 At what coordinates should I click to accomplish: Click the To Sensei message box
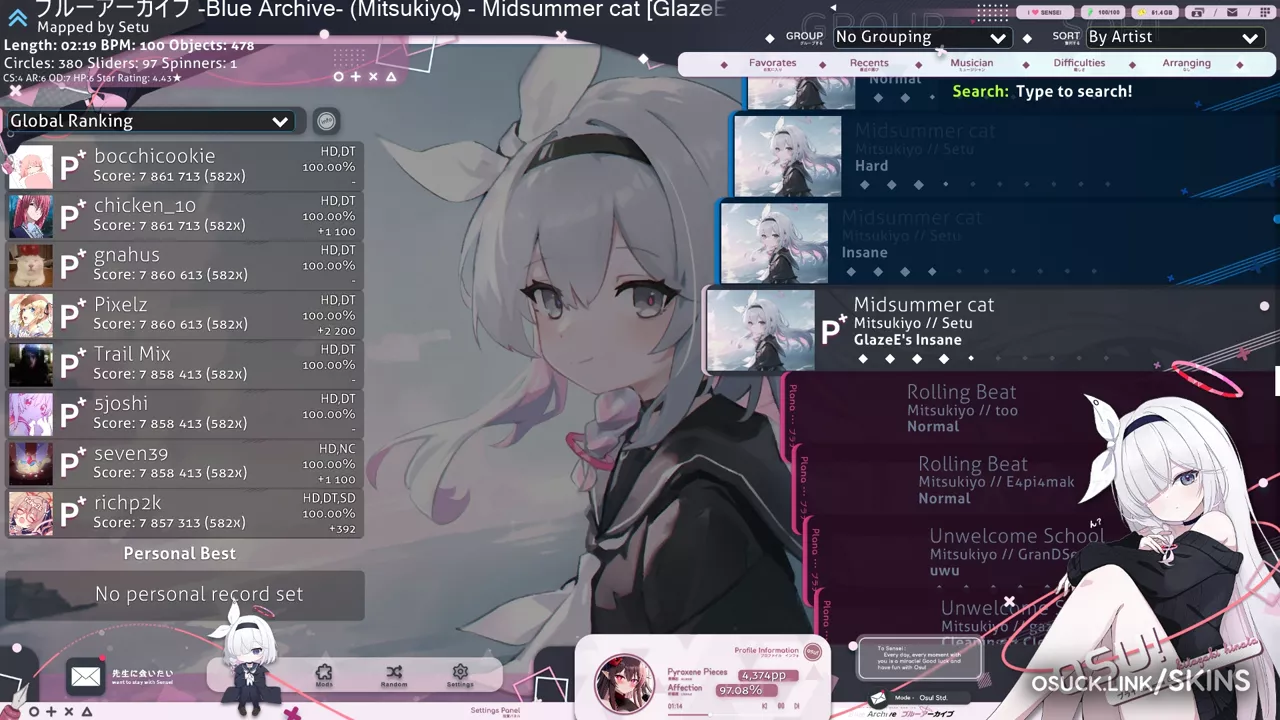[x=920, y=658]
